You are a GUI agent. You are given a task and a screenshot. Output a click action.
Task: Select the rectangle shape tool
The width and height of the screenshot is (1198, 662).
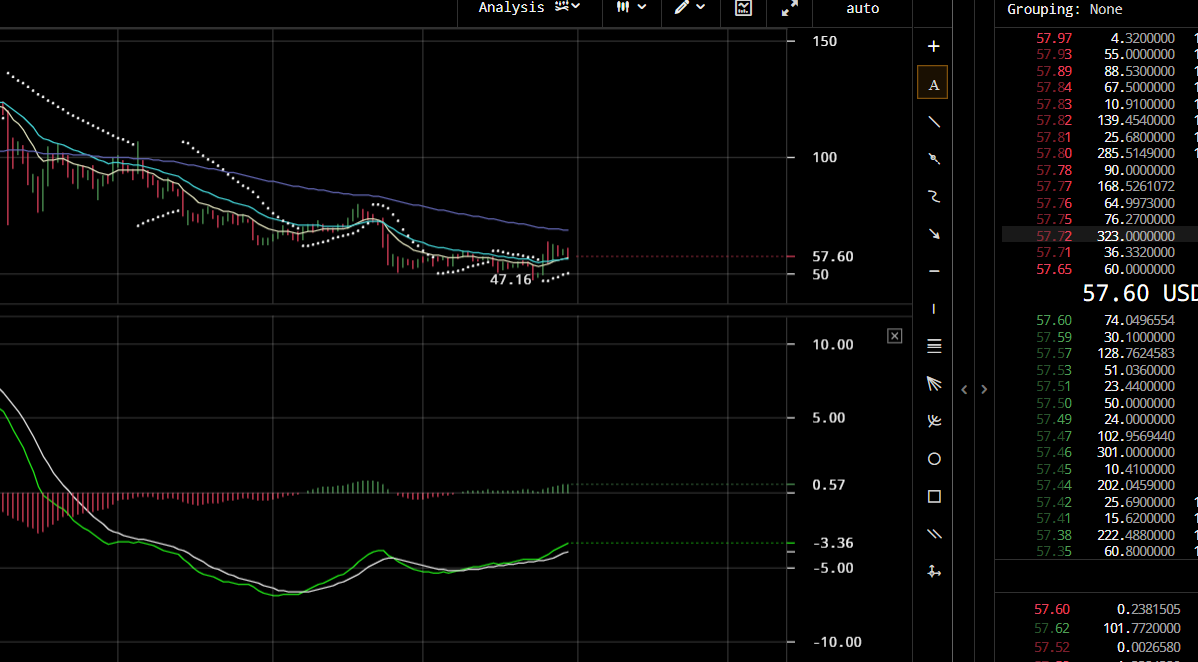[x=933, y=497]
